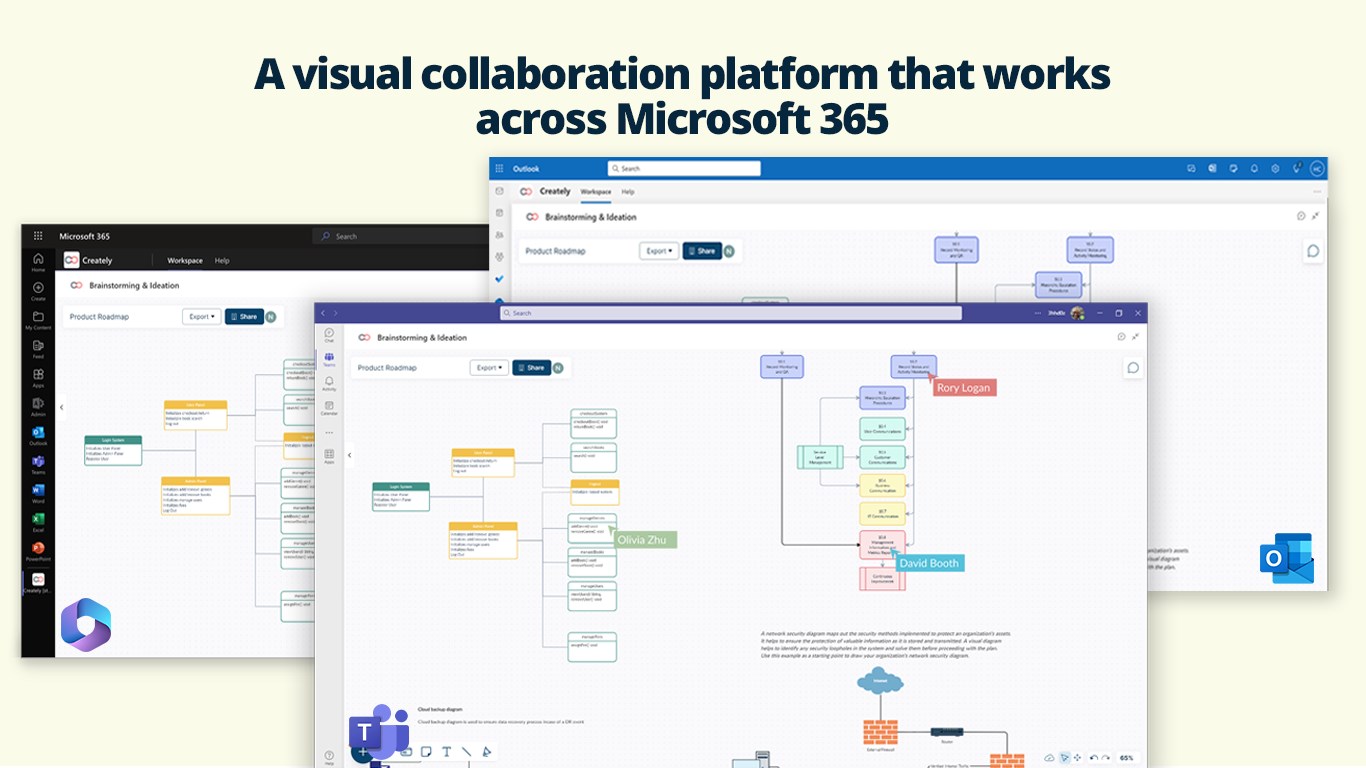Open Outlook settings gear
This screenshot has width=1366, height=768.
click(1275, 168)
